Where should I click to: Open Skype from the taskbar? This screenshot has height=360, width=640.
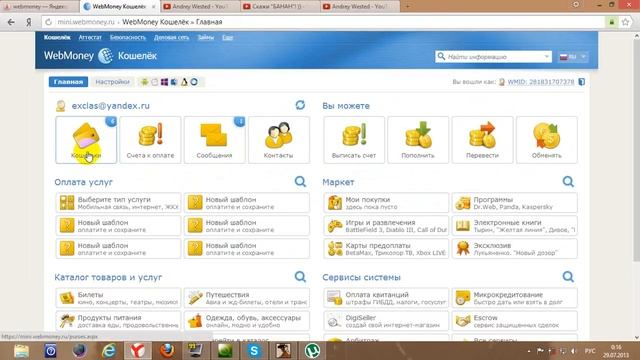(254, 351)
